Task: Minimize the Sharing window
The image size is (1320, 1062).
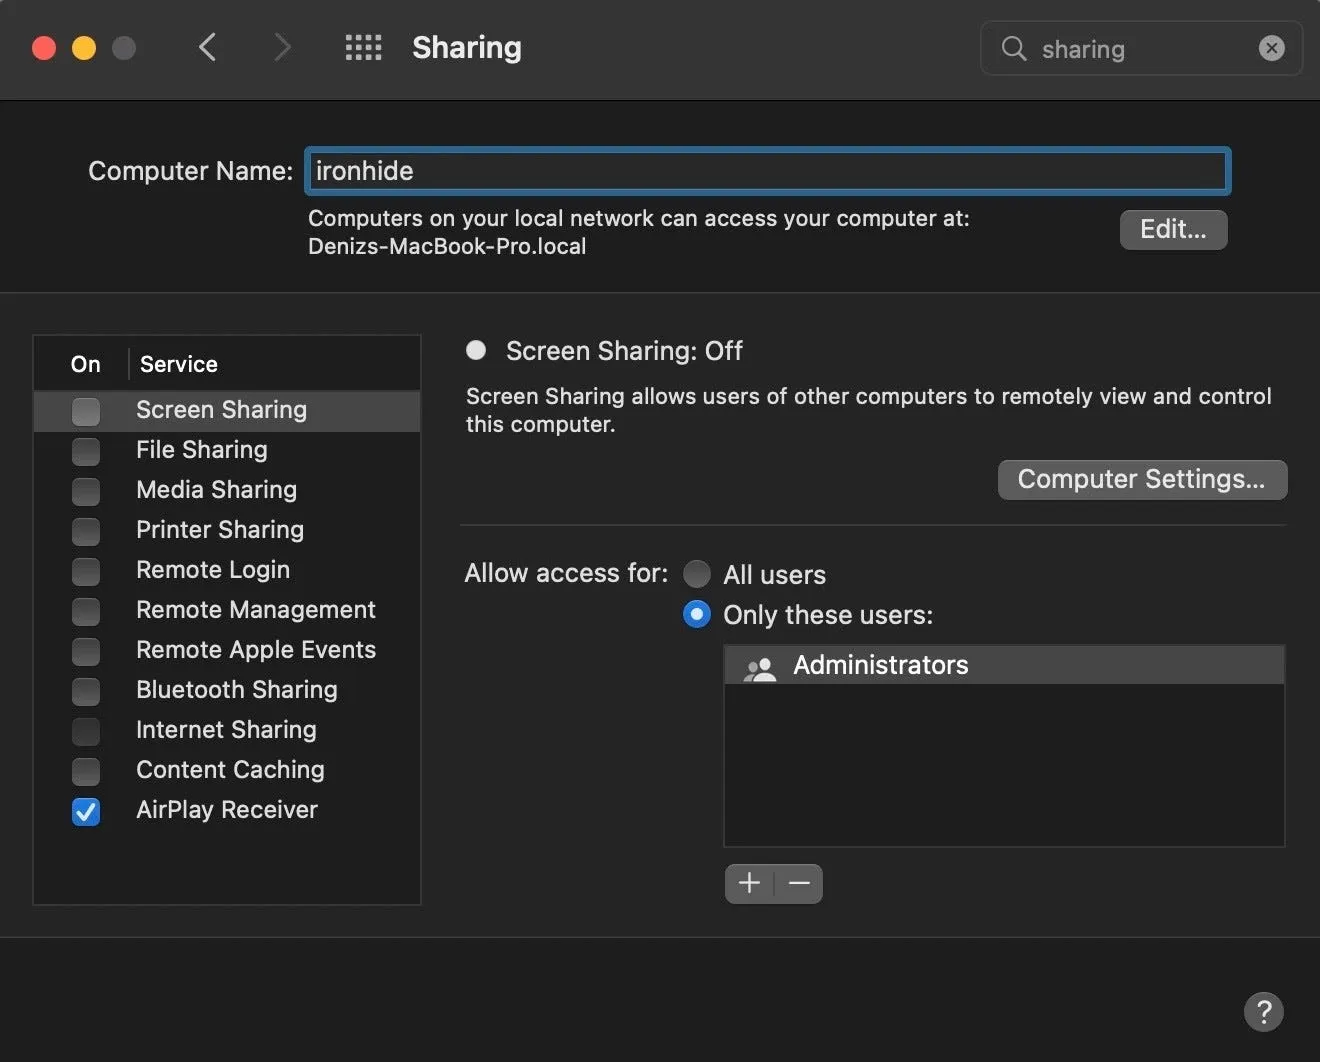Action: [84, 48]
